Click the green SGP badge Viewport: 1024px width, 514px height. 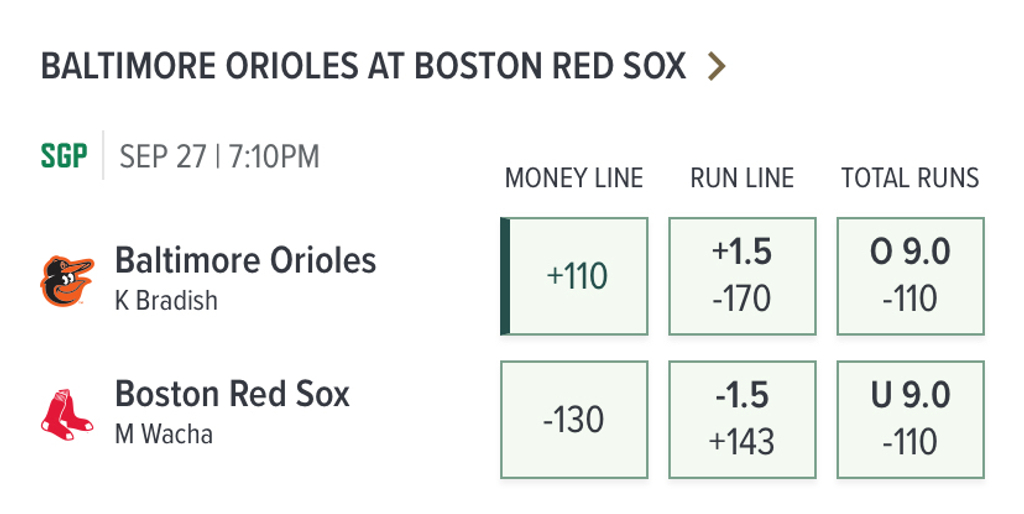[x=64, y=157]
